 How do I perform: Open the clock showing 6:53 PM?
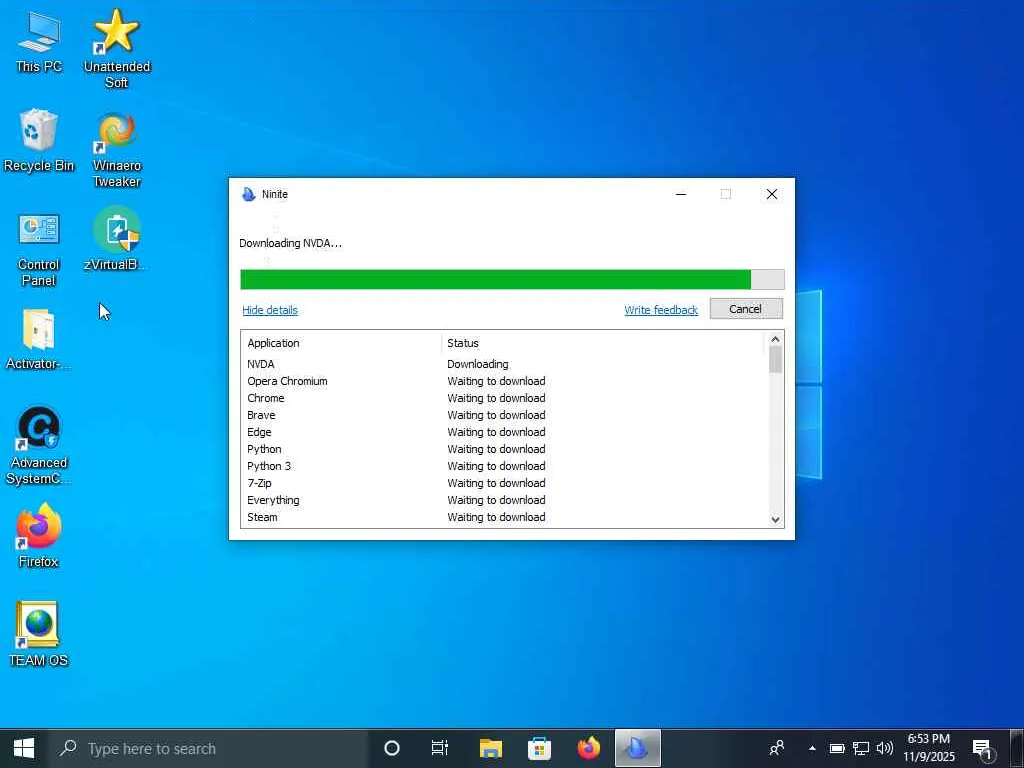pyautogui.click(x=929, y=748)
